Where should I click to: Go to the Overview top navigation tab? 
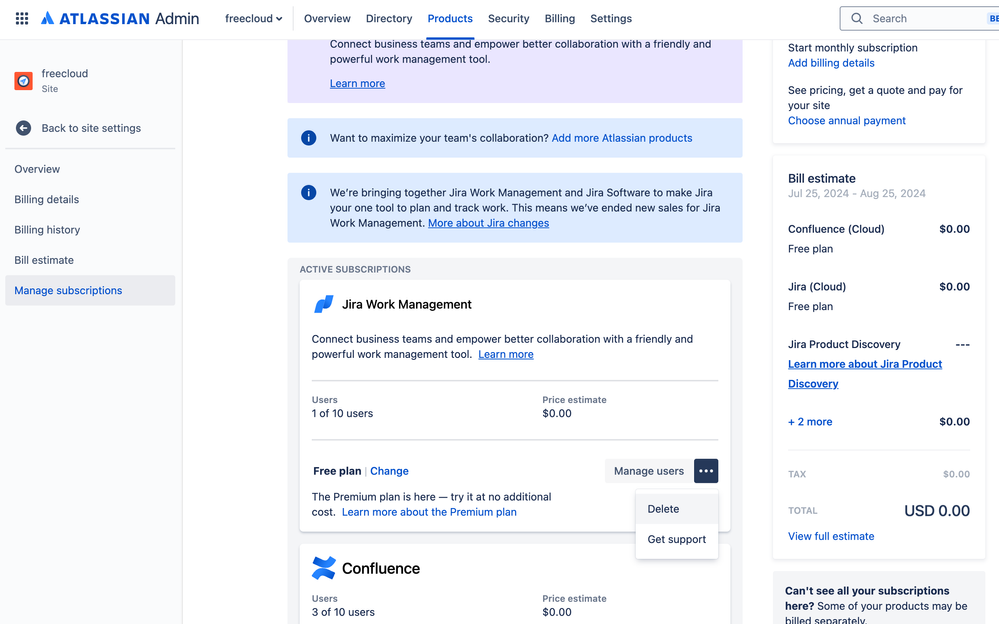point(327,18)
